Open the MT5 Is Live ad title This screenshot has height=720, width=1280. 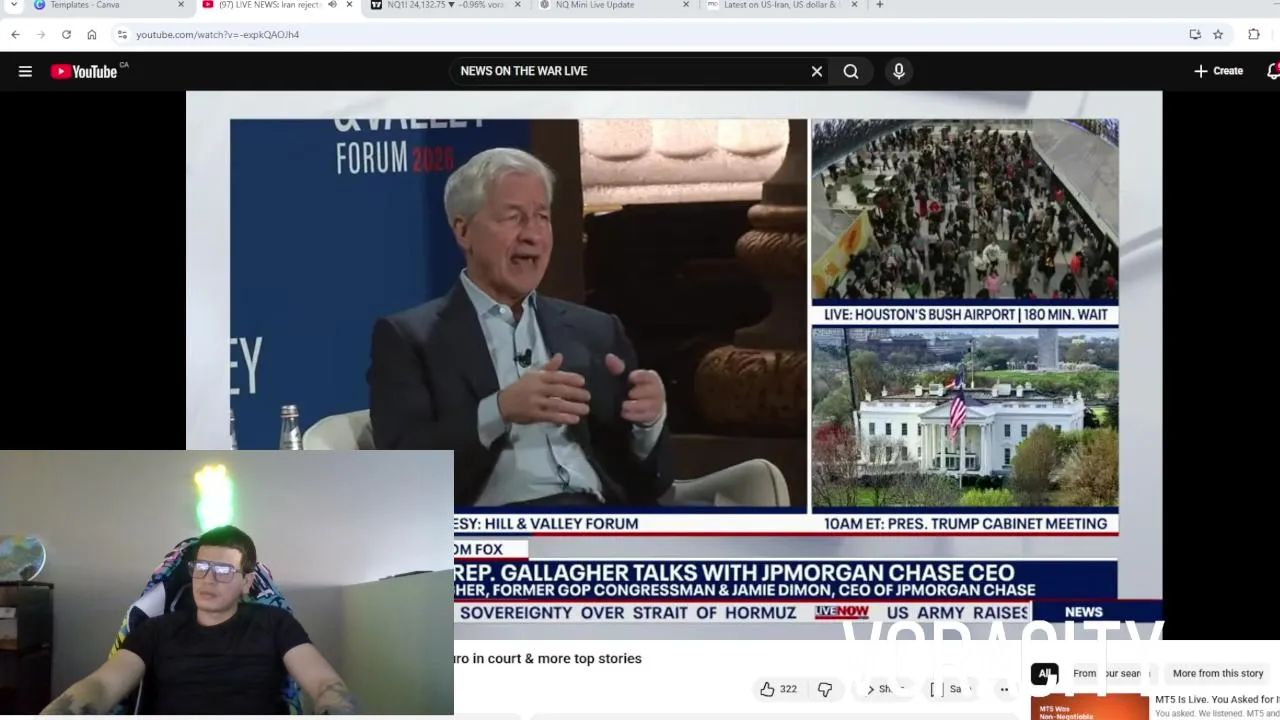point(1217,699)
